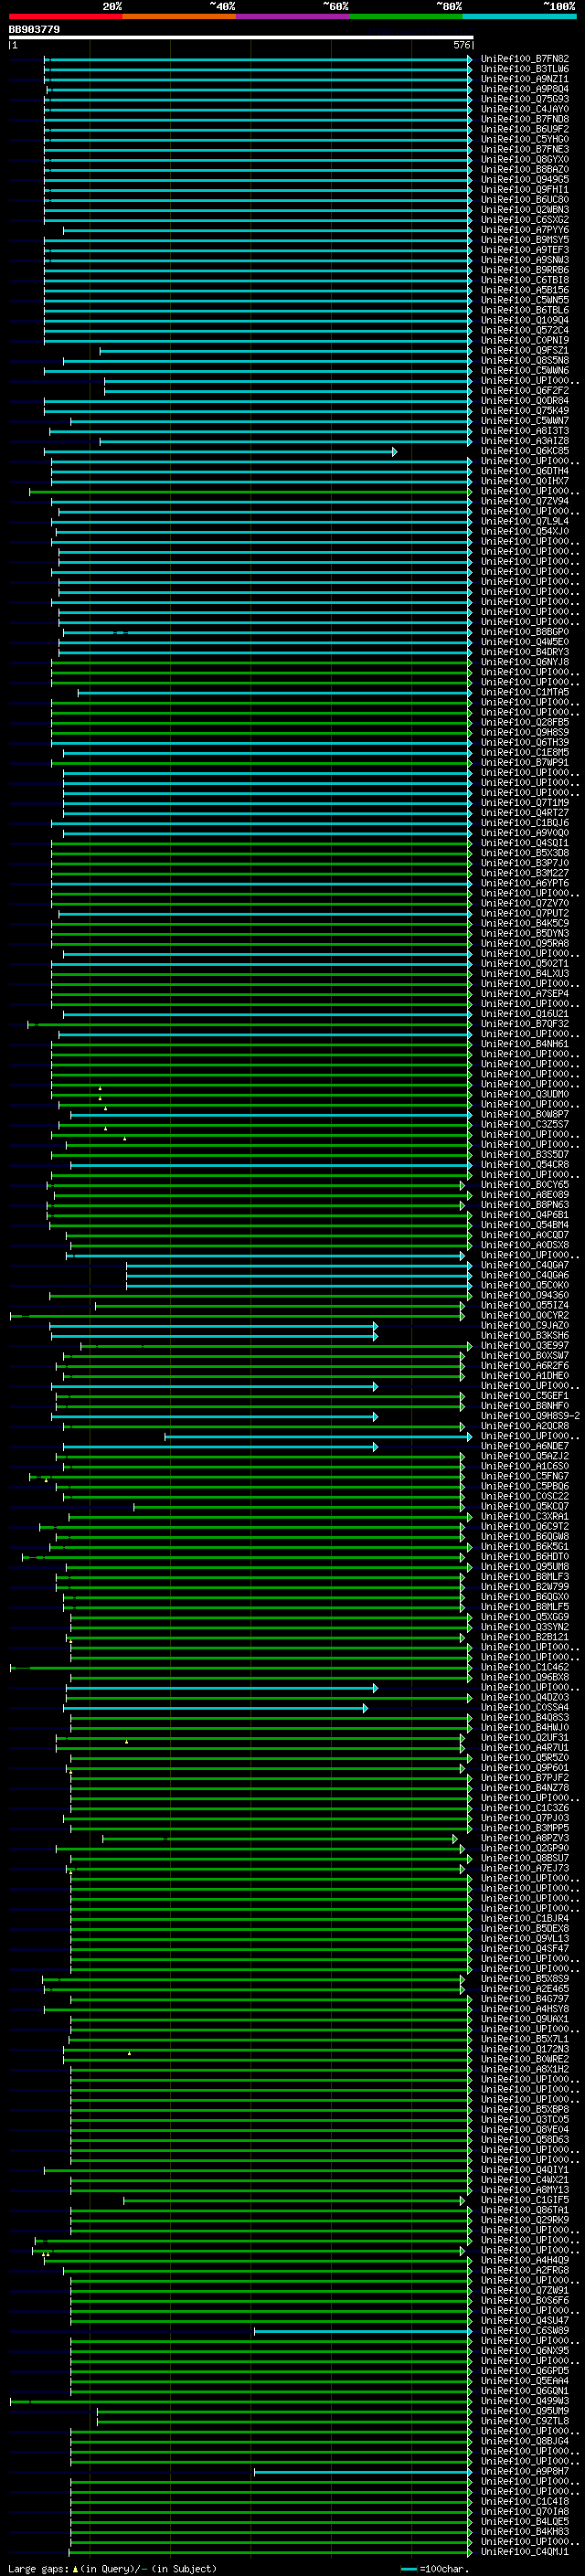The image size is (585, 2576).
Task: Click label UniRef100_Q9FSZ1
Action: [525, 350]
